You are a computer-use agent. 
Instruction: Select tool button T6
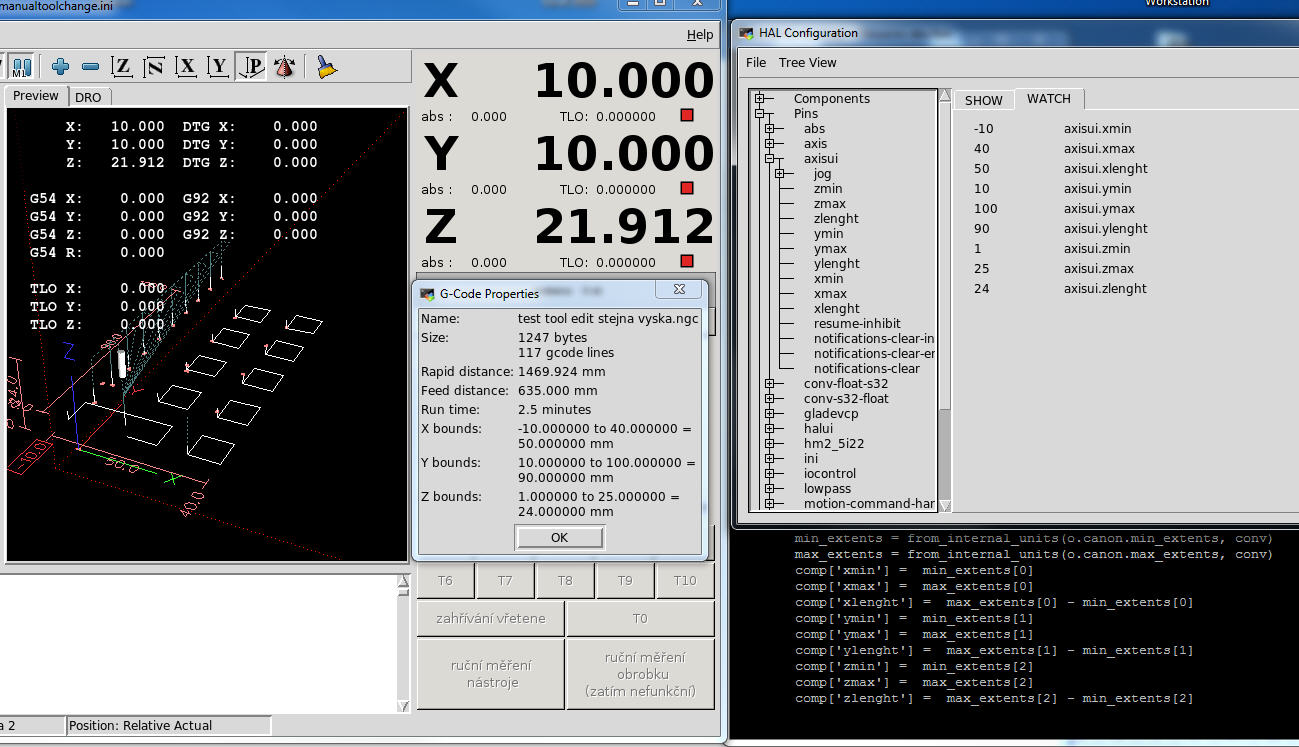point(446,581)
